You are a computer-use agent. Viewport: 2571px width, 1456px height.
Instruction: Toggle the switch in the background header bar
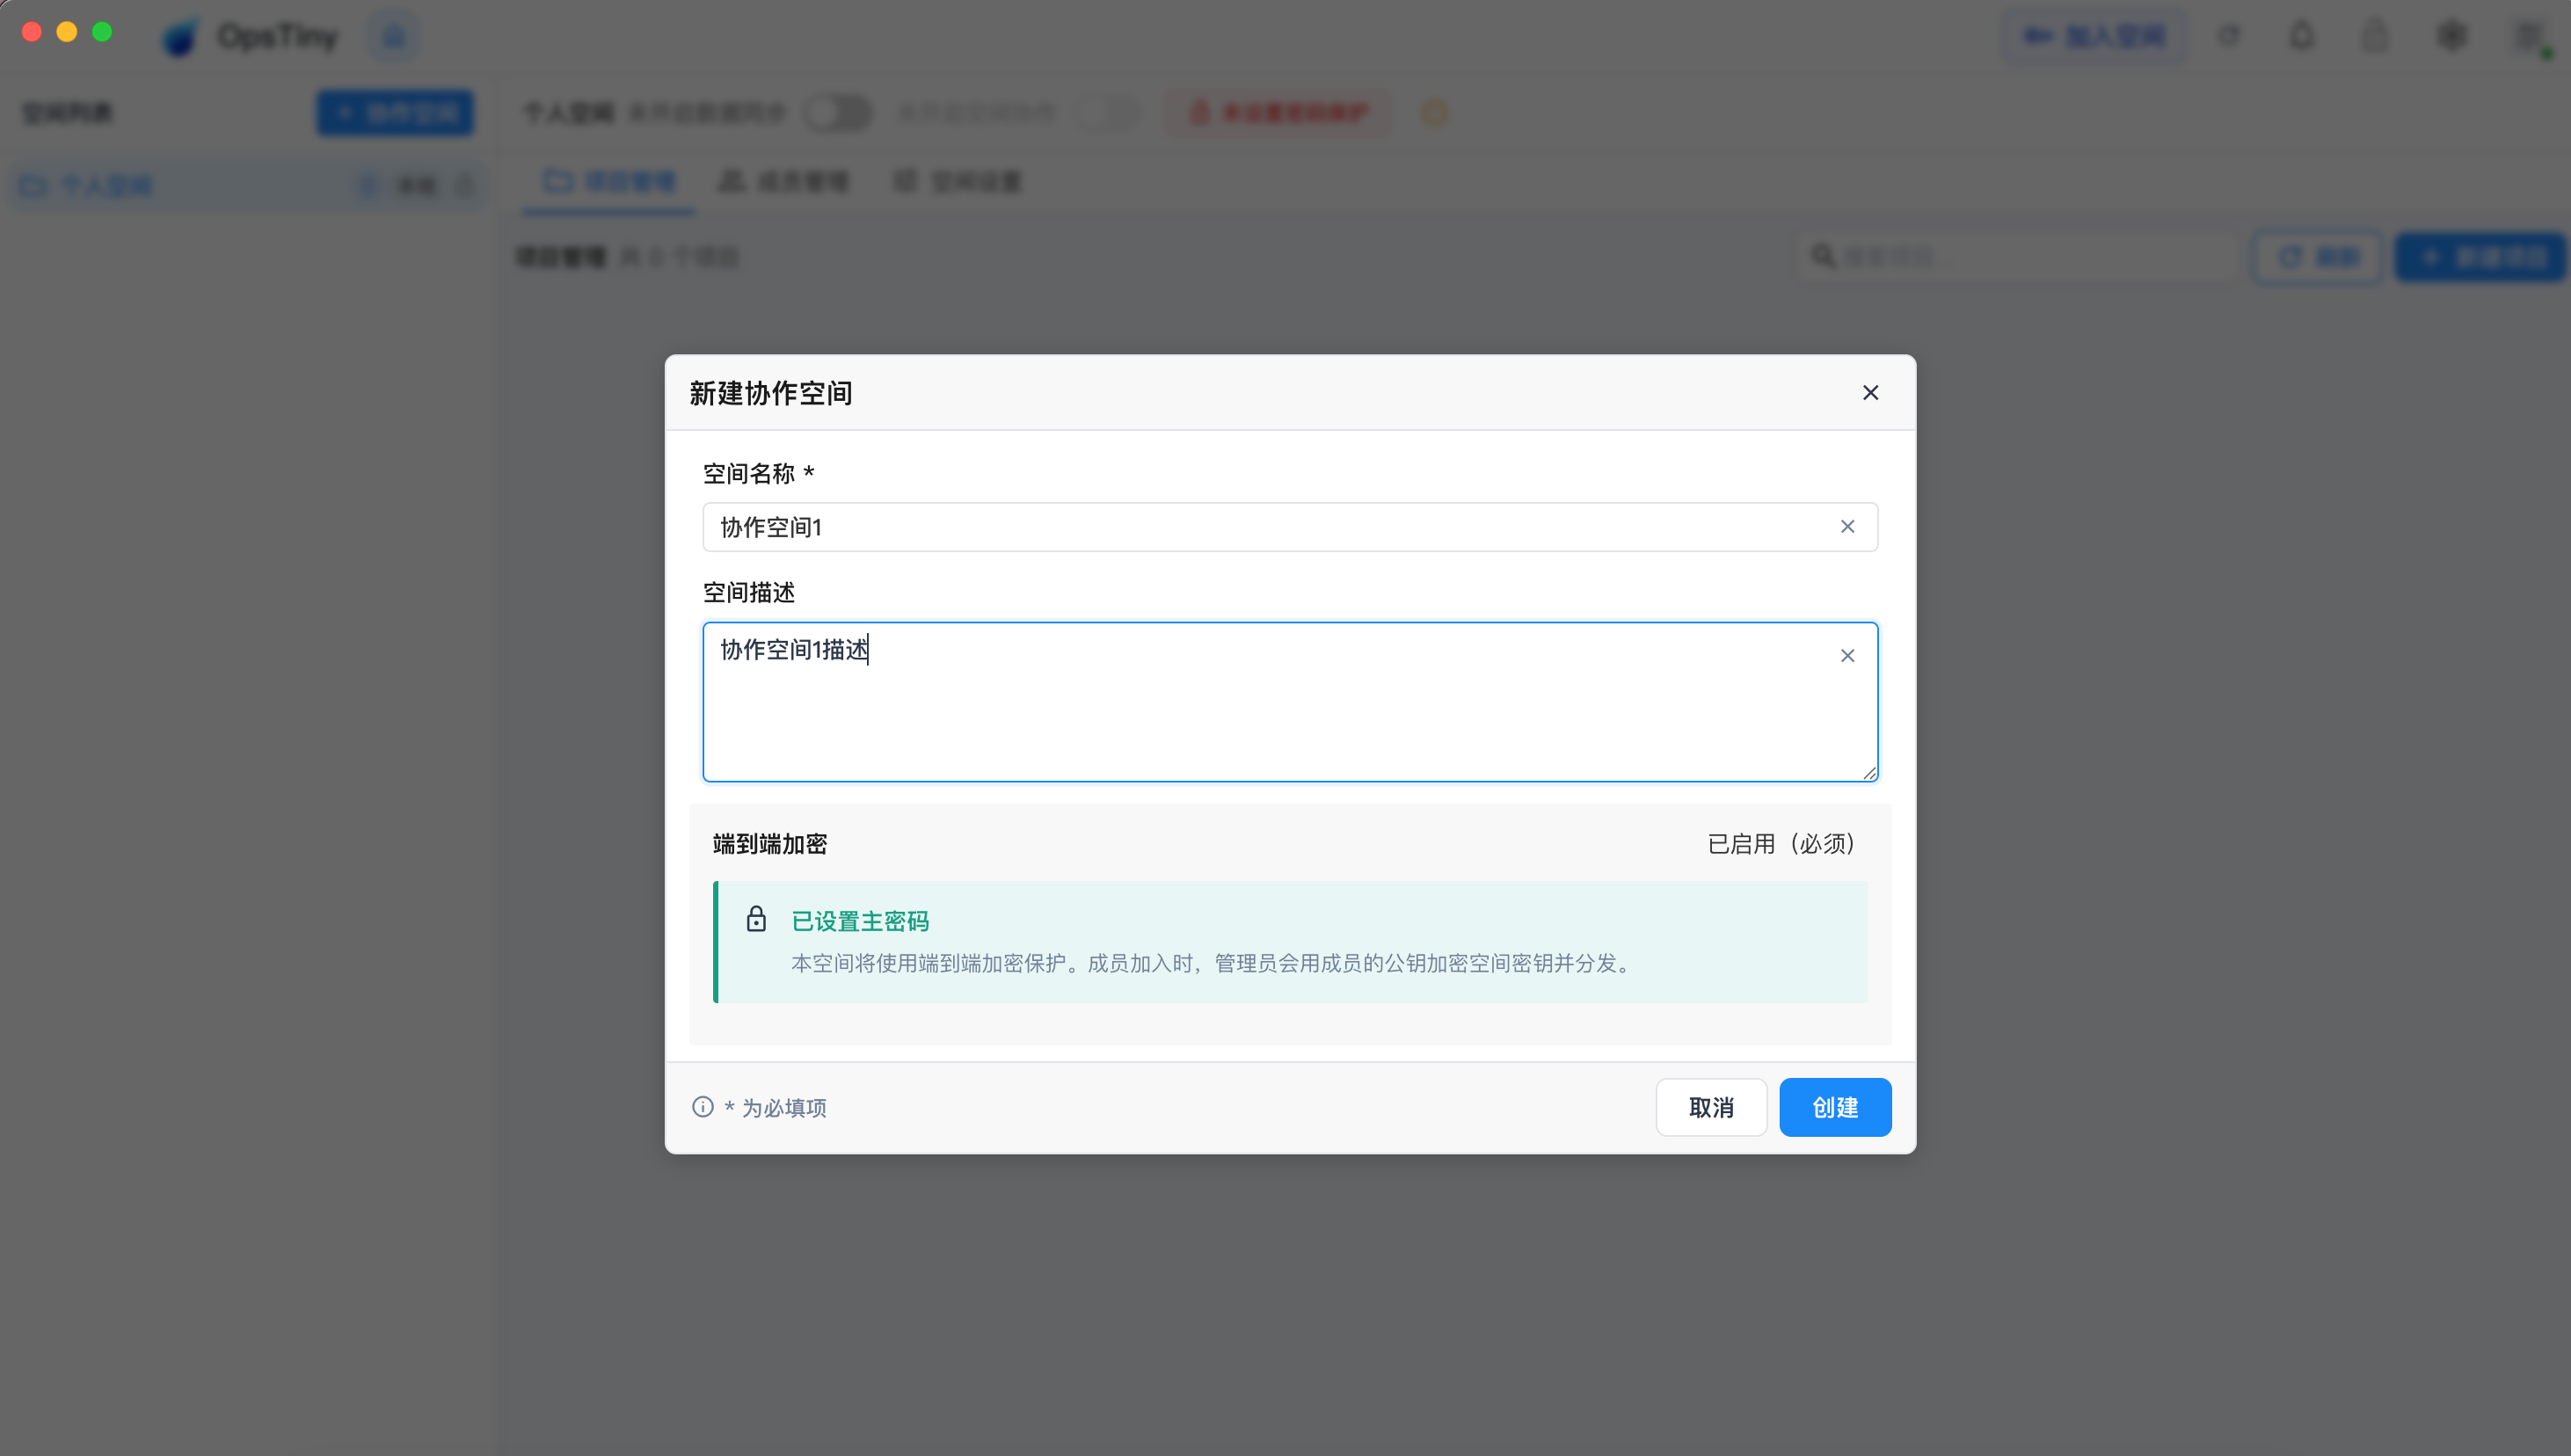pyautogui.click(x=839, y=113)
